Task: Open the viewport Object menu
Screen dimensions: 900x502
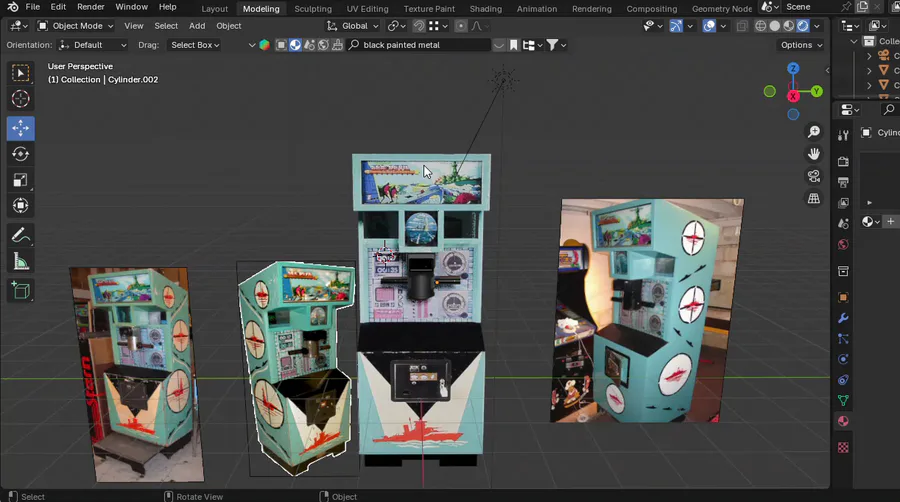Action: (228, 26)
